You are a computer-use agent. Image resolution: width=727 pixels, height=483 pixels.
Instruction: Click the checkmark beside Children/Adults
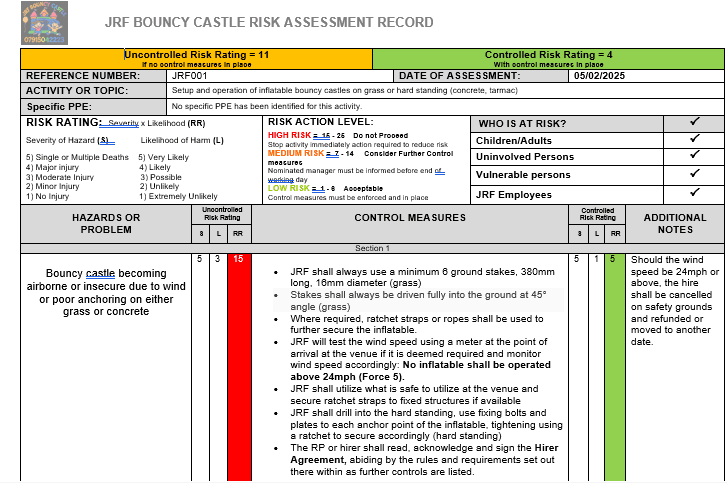point(694,139)
